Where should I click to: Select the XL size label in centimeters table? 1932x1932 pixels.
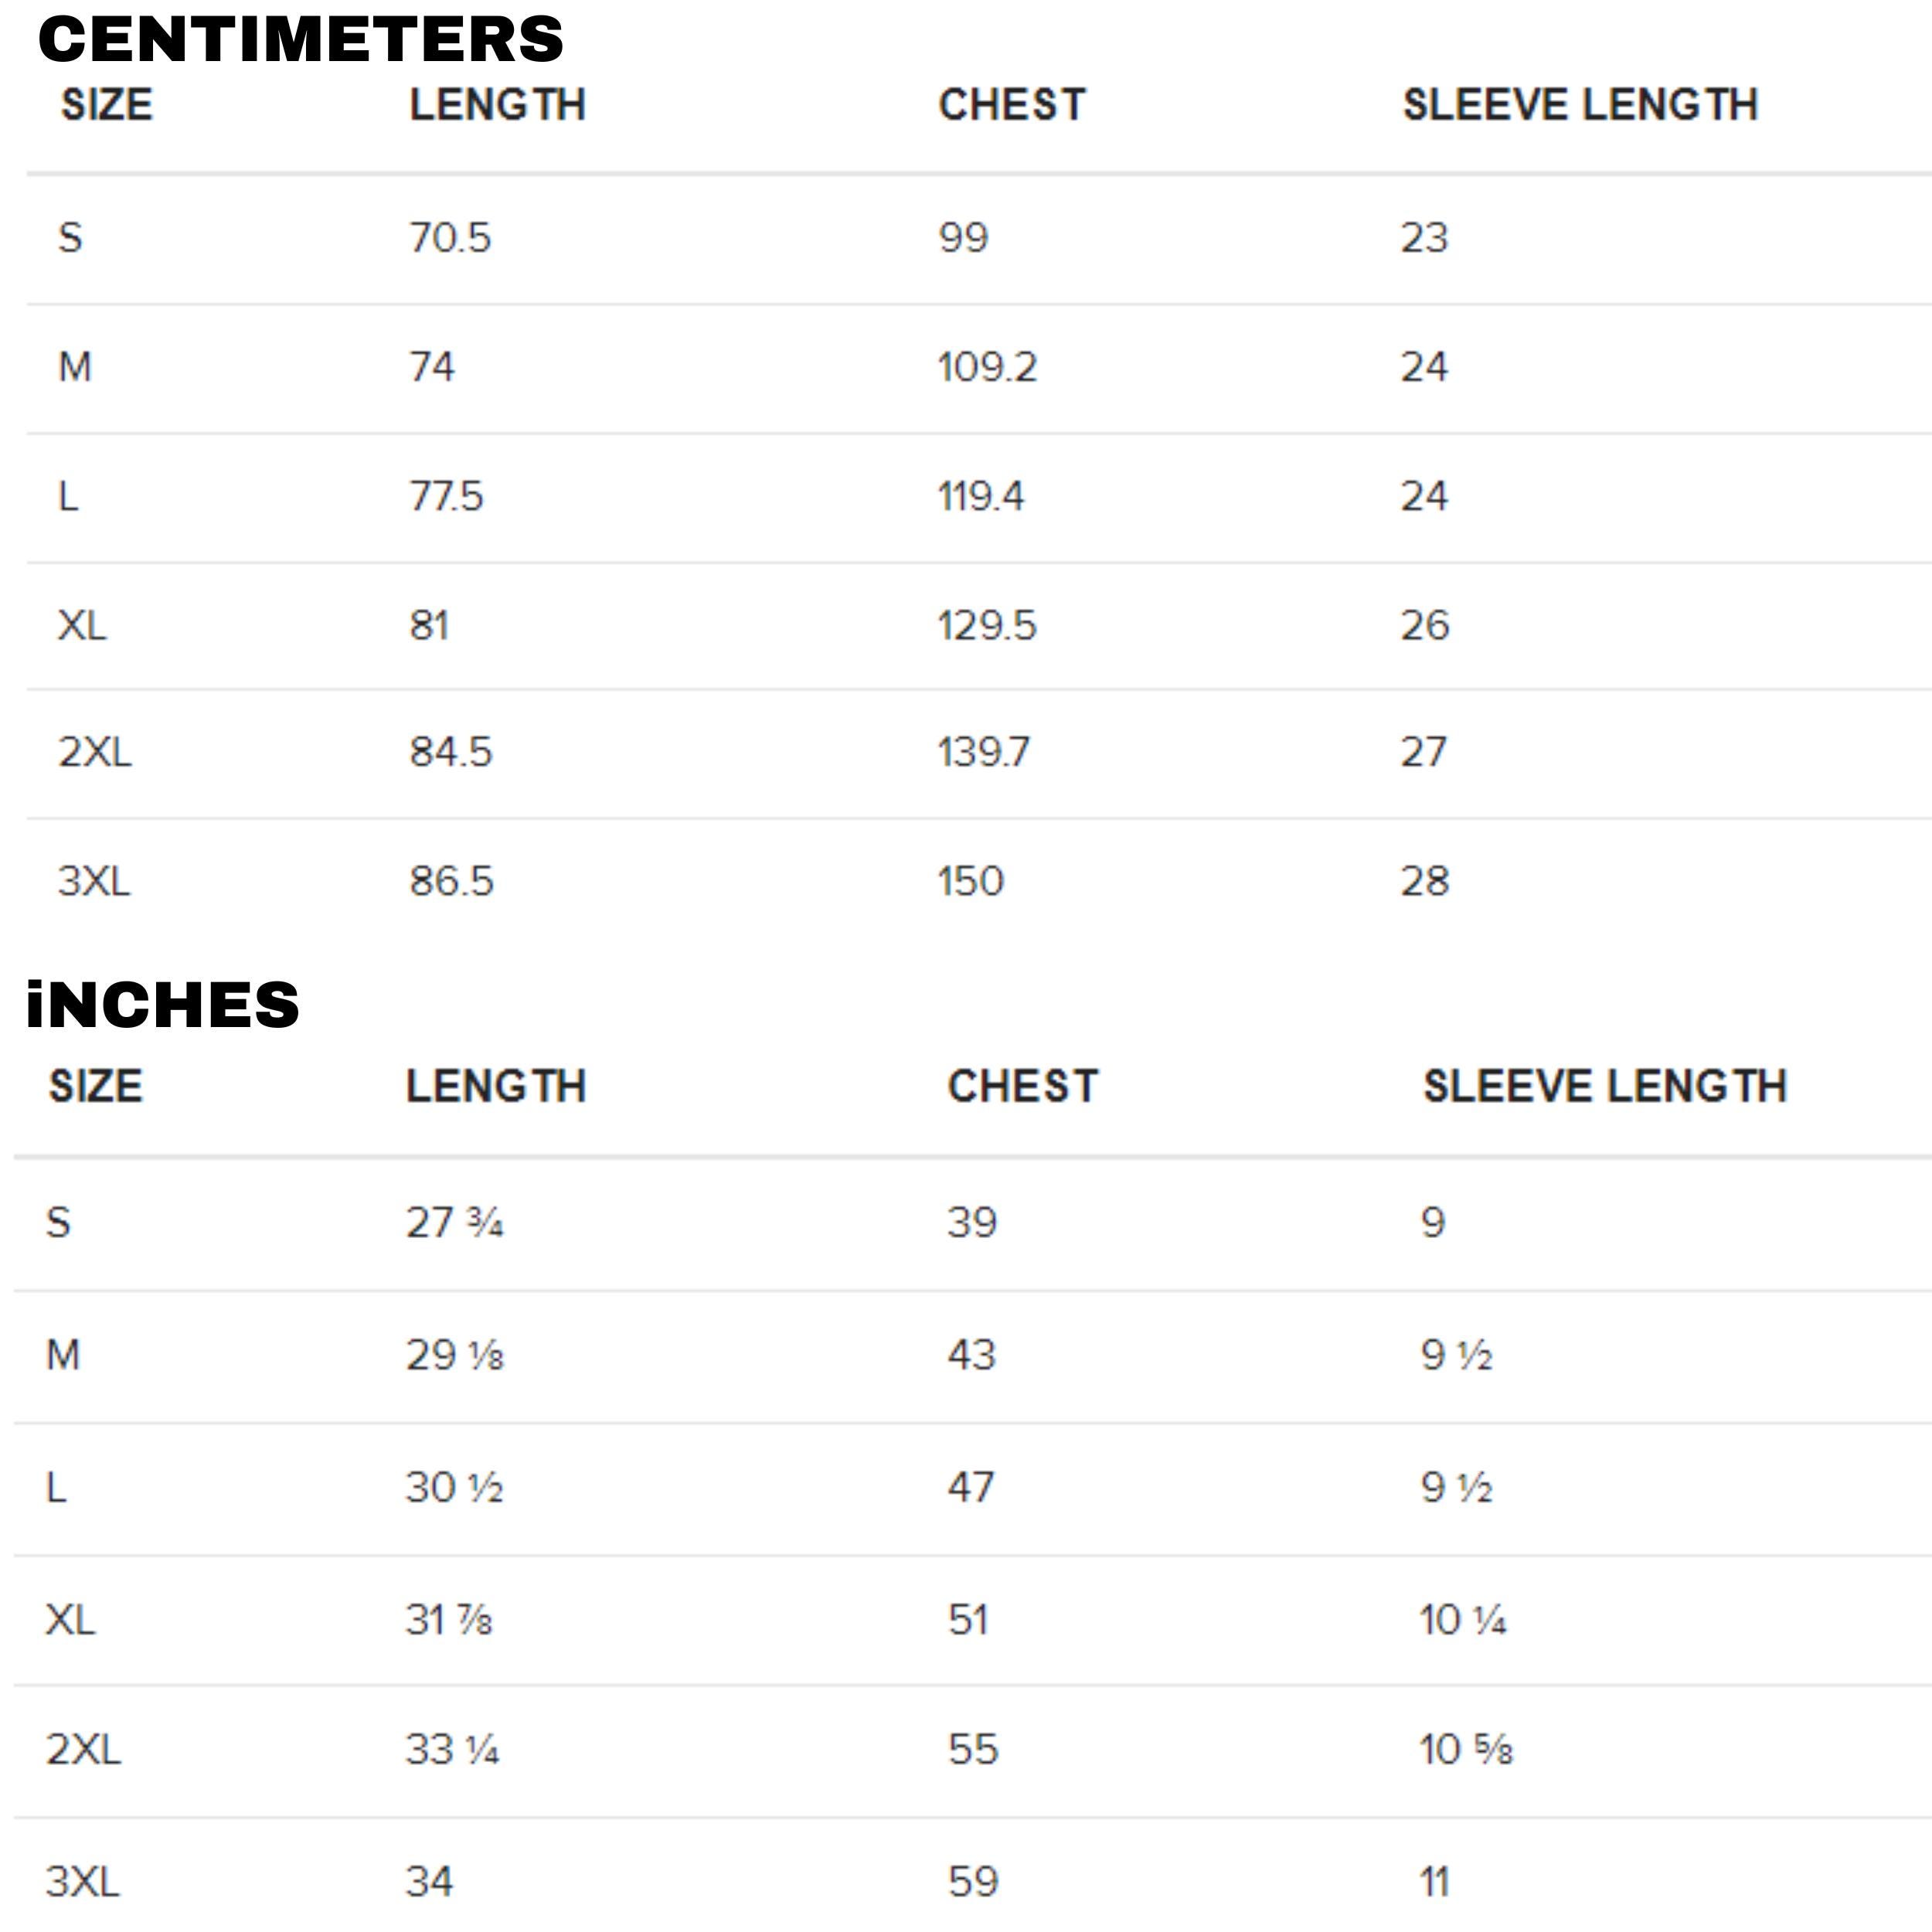click(x=82, y=625)
